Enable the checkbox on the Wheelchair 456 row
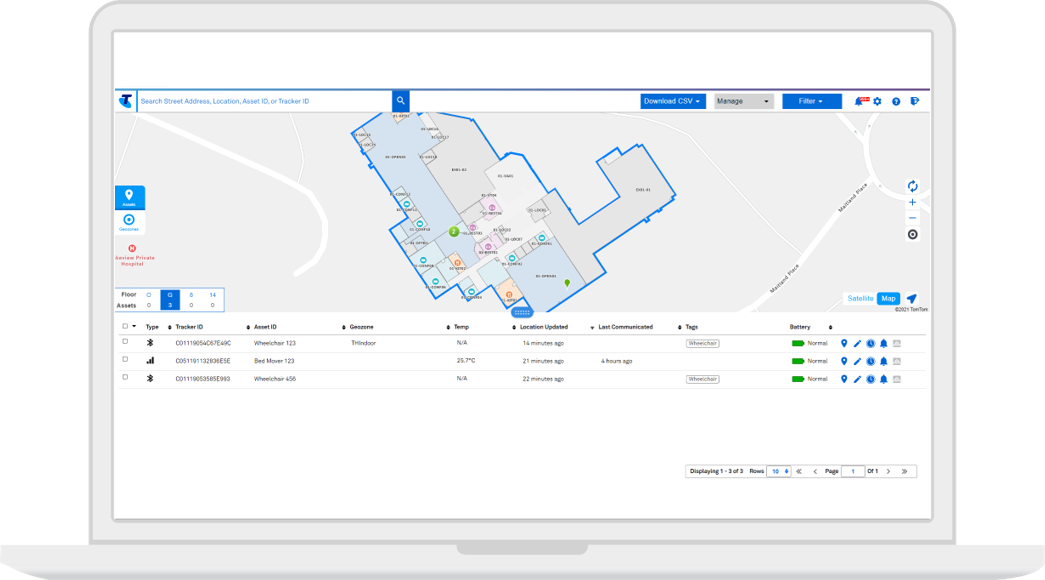Image resolution: width=1045 pixels, height=580 pixels. coord(125,379)
